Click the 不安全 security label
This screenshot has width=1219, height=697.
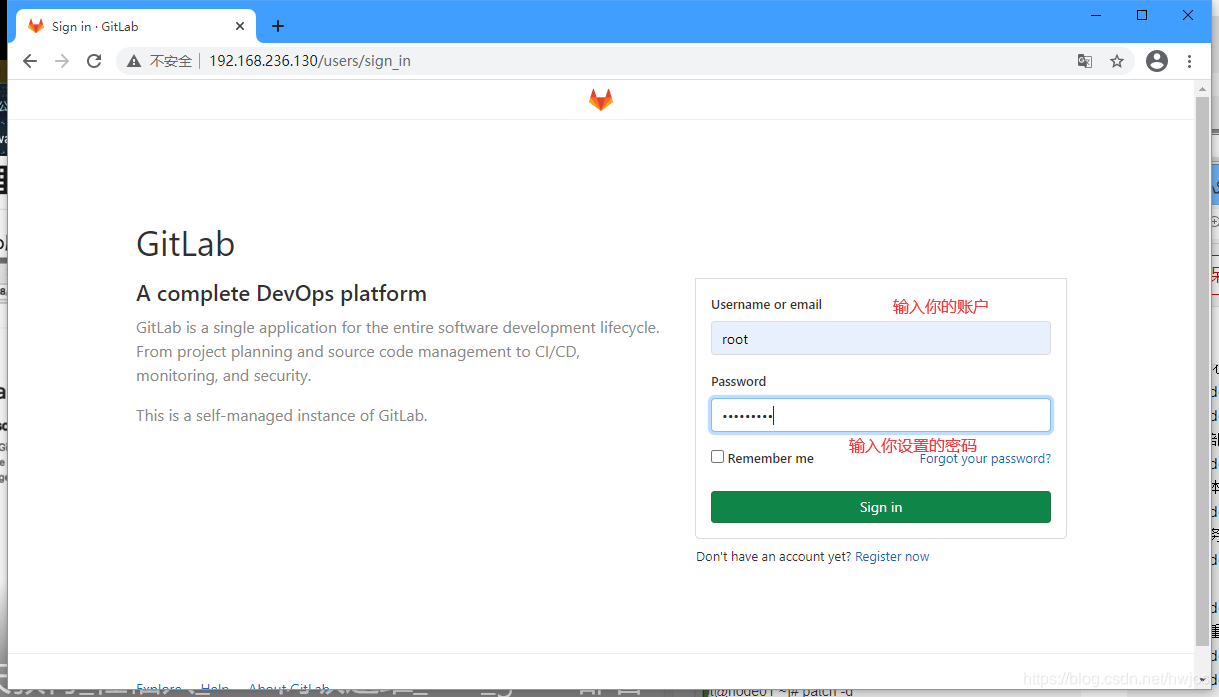coord(170,61)
